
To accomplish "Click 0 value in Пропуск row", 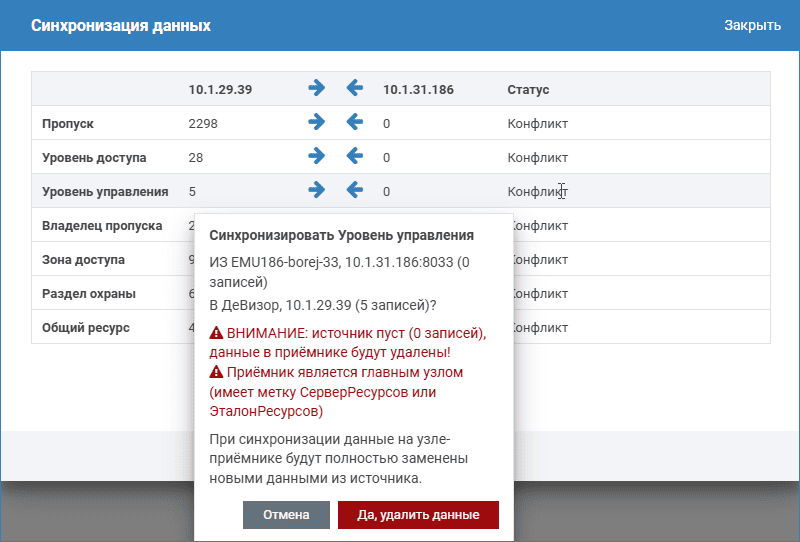I will [x=386, y=124].
